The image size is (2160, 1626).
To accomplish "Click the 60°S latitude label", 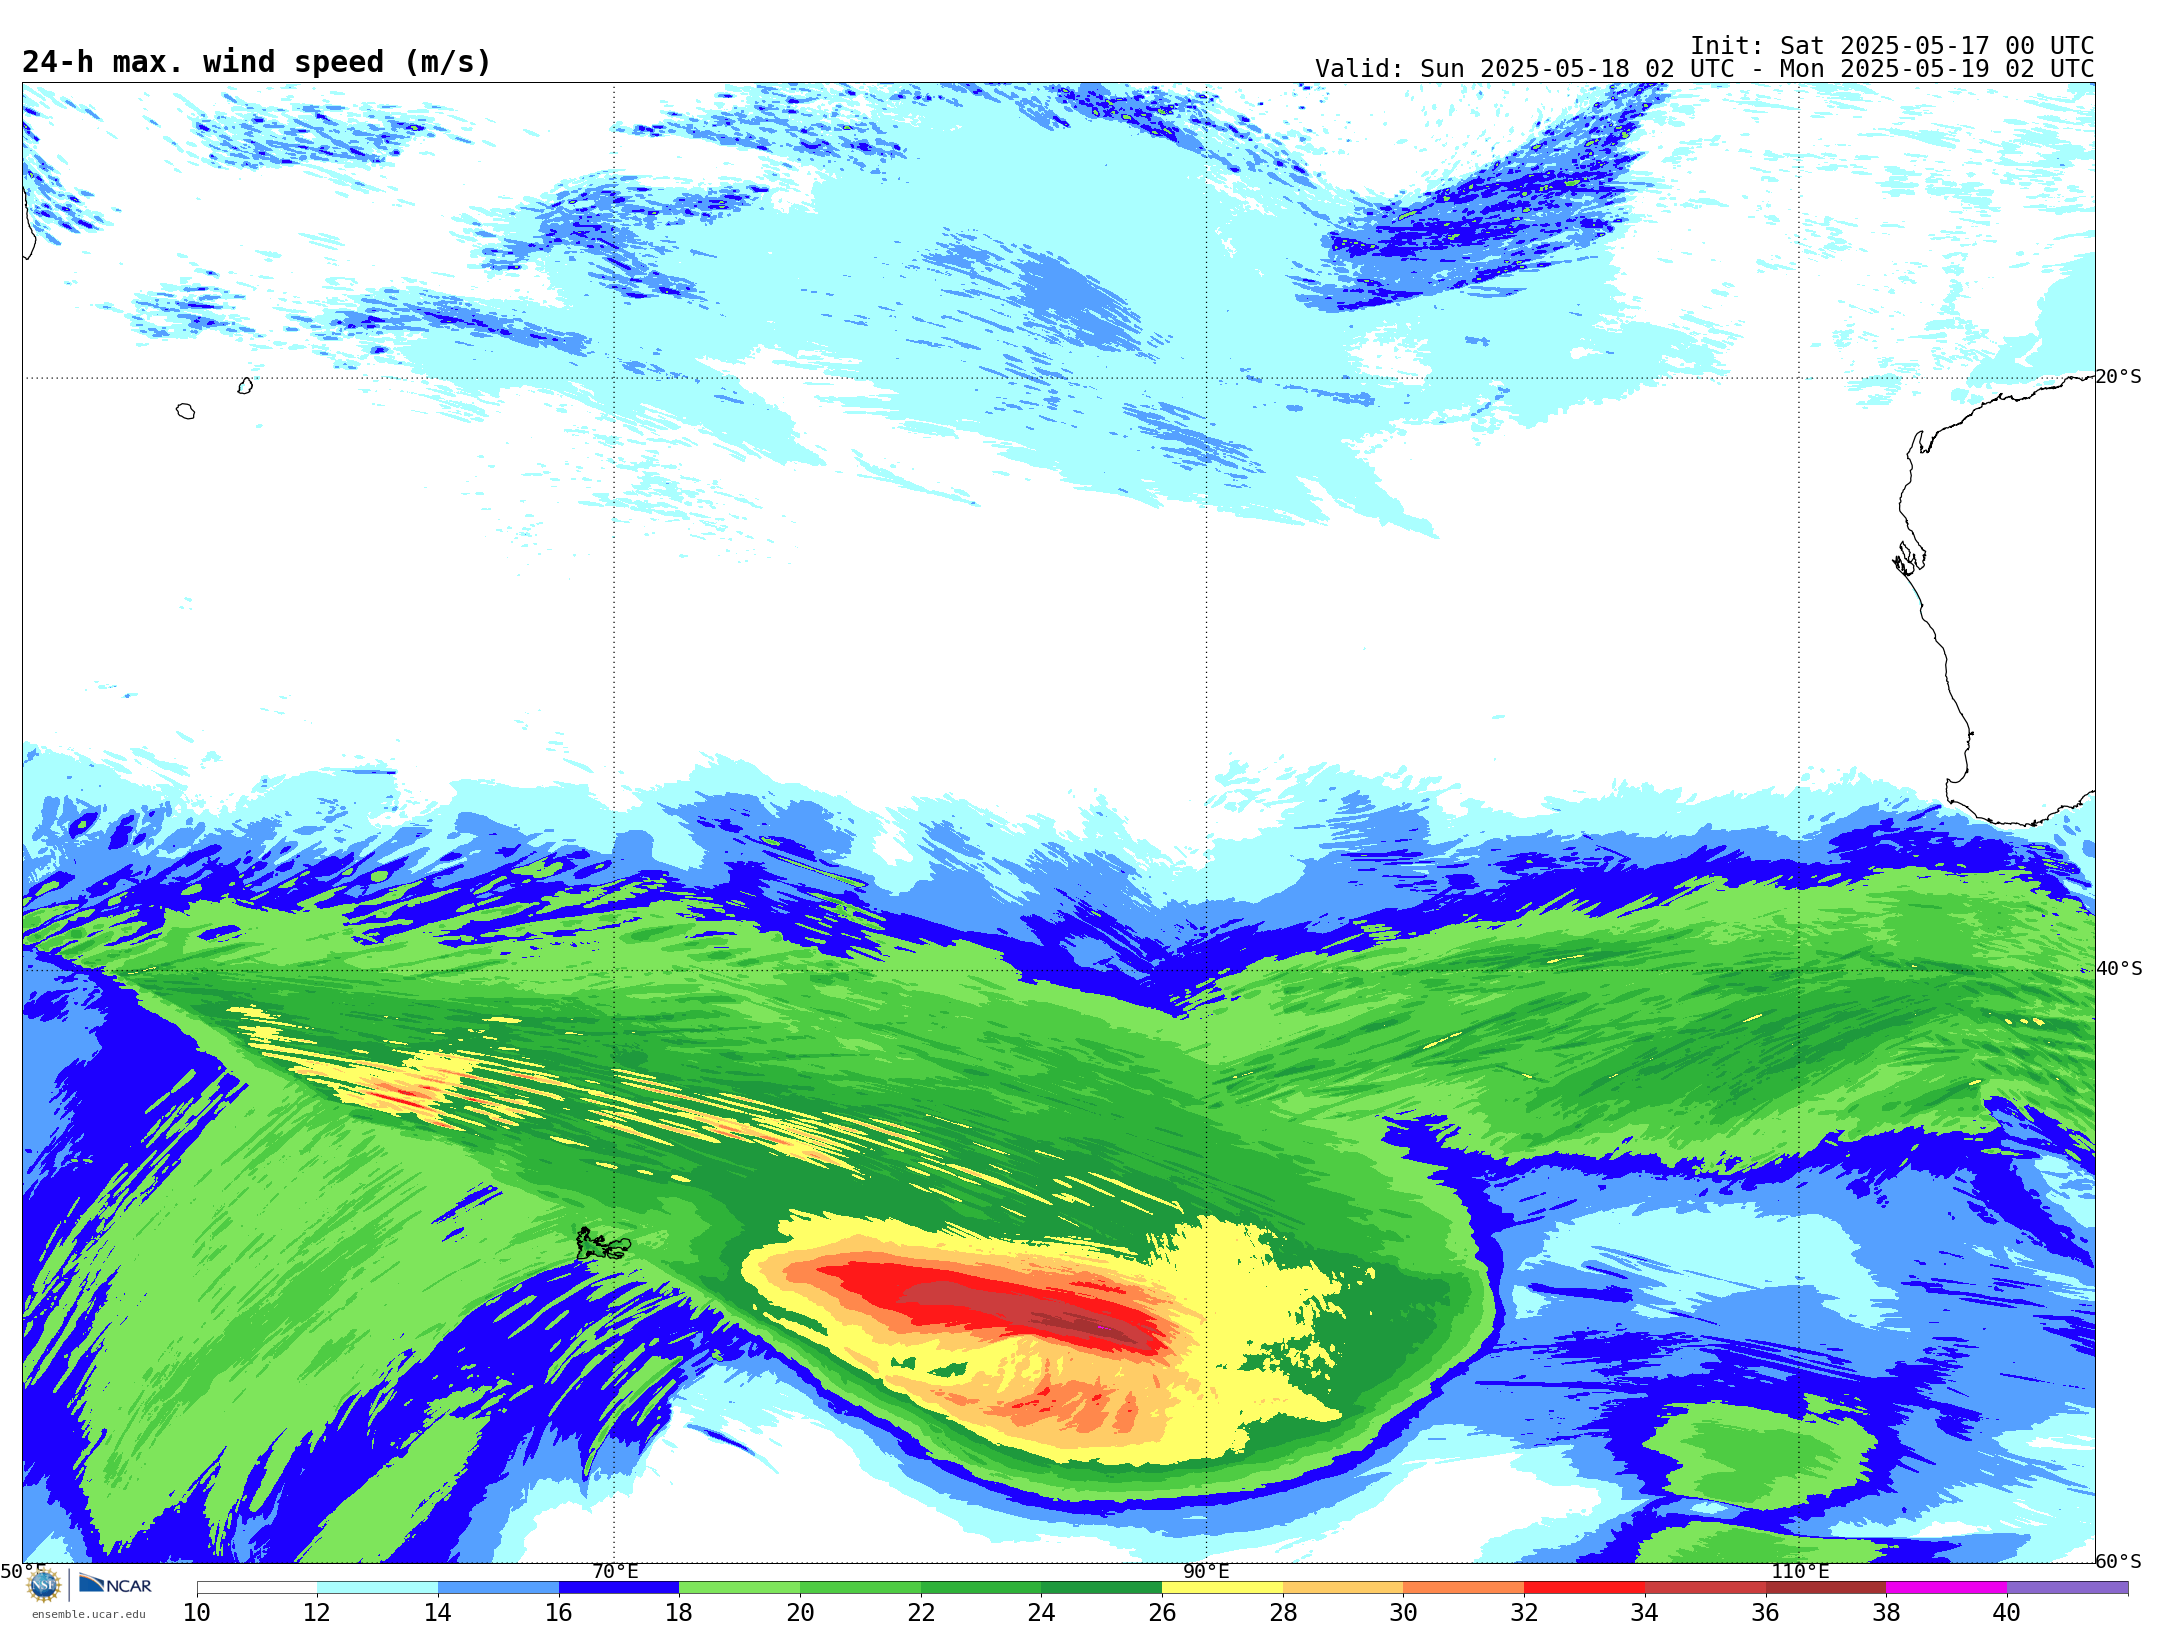I will tap(2119, 1561).
